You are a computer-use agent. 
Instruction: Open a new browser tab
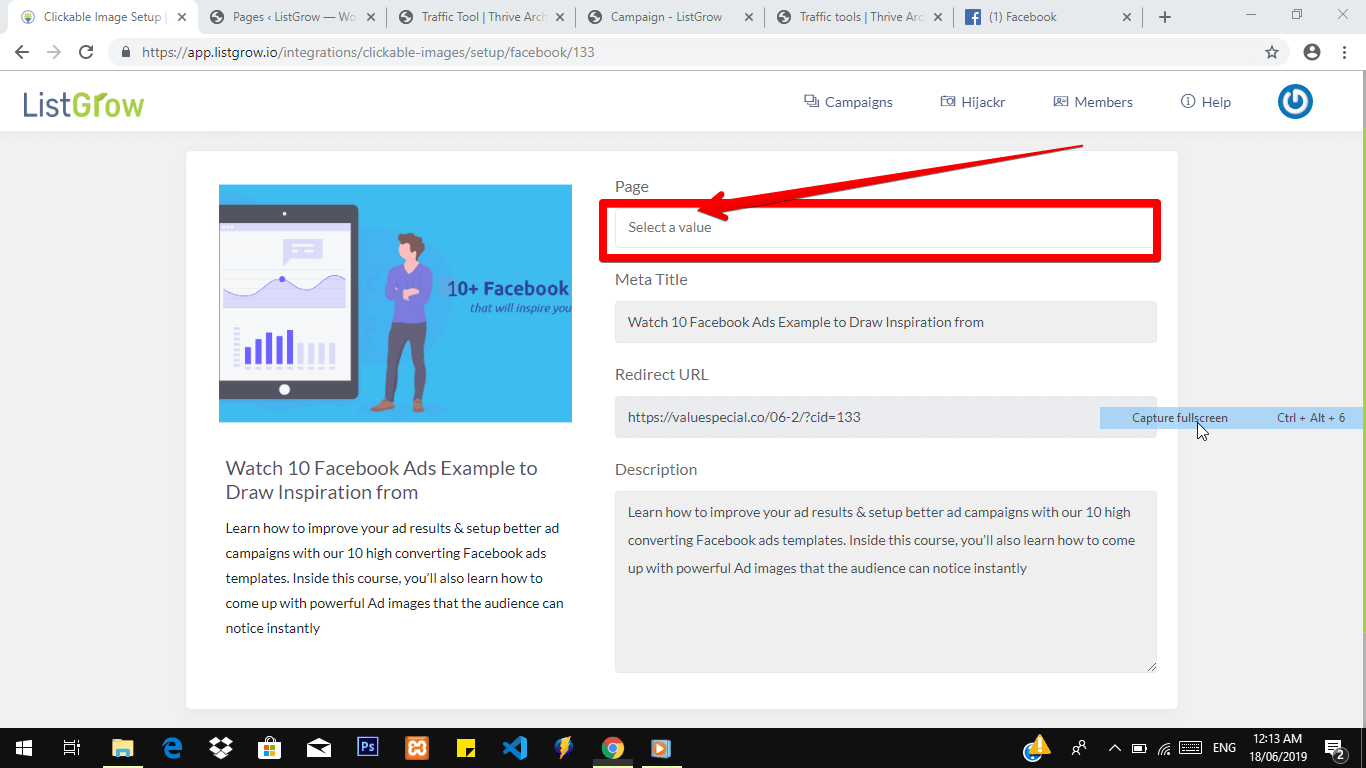point(1165,17)
